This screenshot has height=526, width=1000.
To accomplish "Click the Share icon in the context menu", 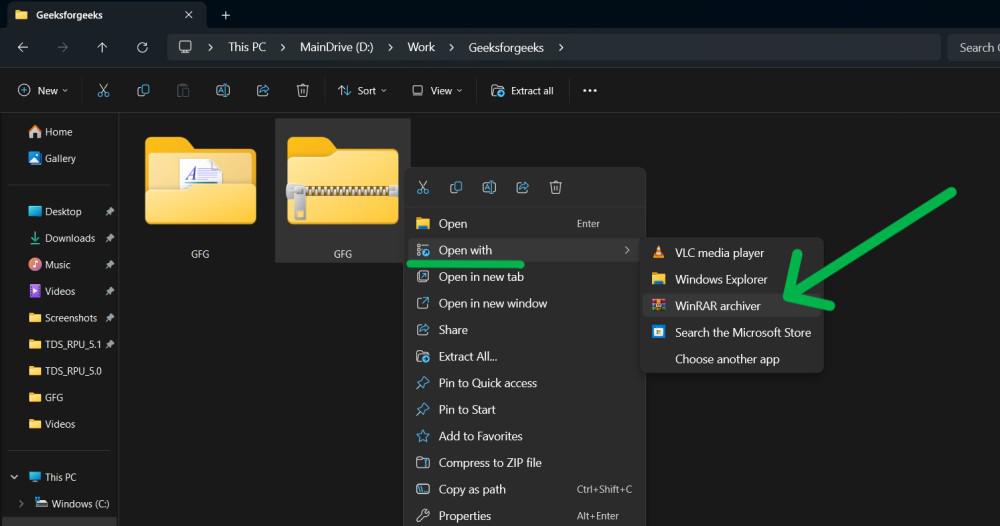I will pyautogui.click(x=522, y=187).
